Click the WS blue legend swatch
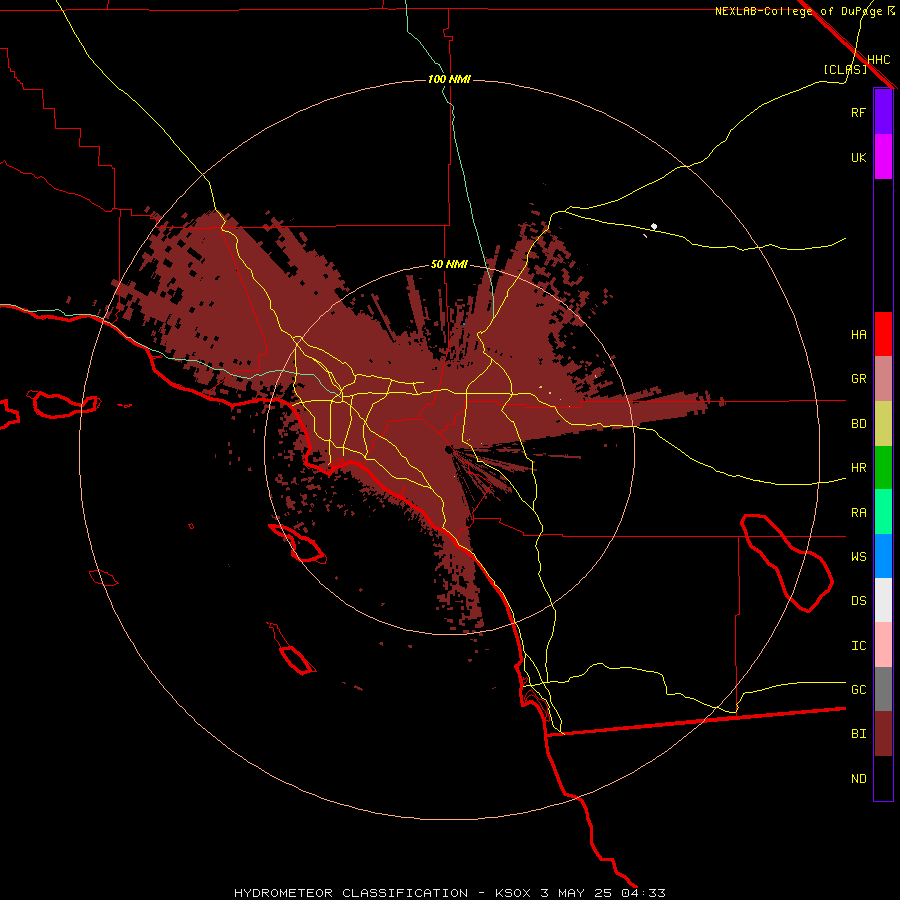900x900 pixels. [883, 556]
